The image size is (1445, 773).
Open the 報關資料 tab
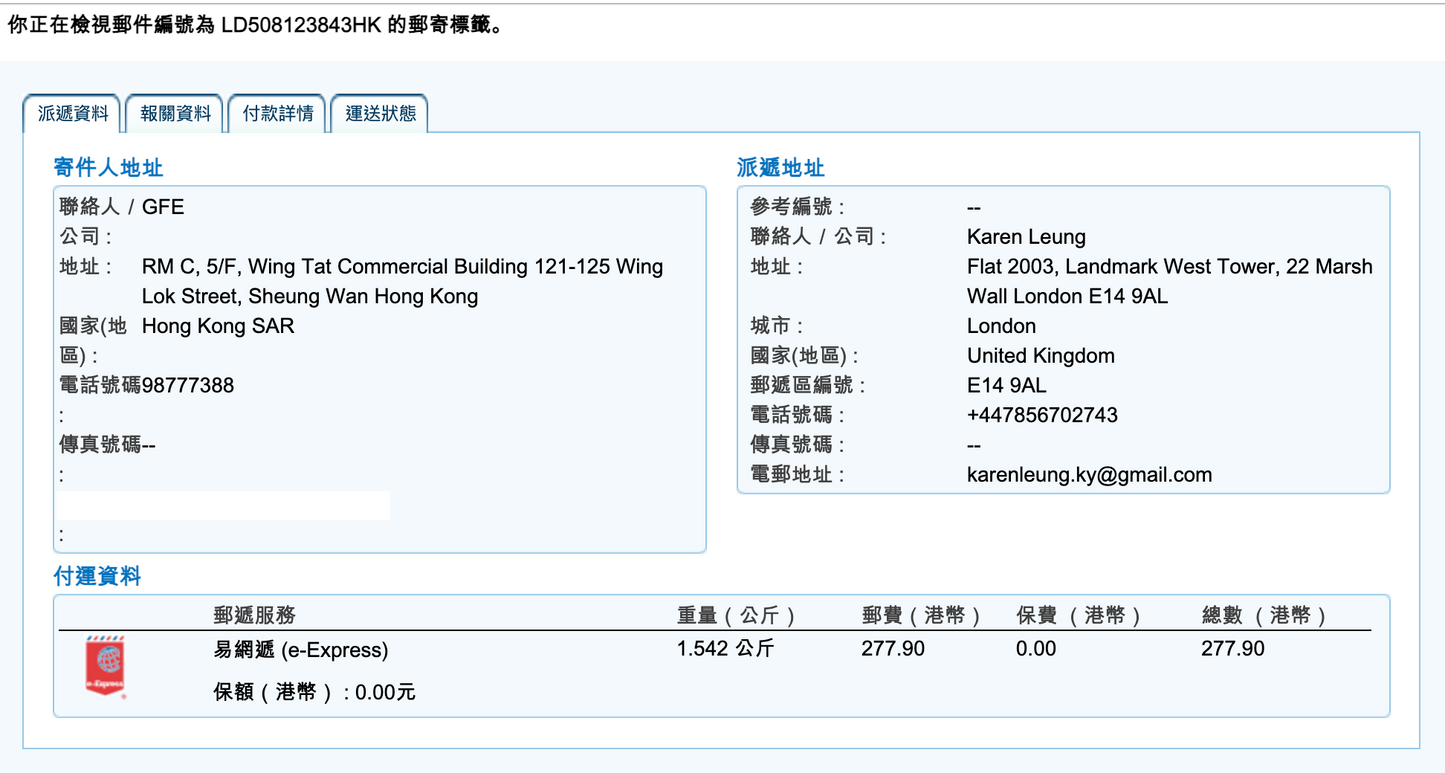click(175, 114)
